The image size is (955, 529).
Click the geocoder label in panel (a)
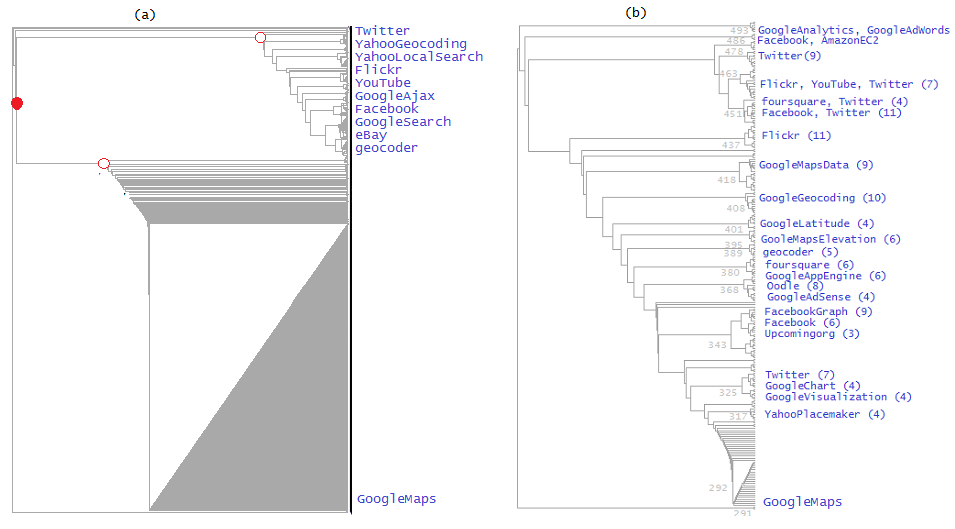[386, 148]
